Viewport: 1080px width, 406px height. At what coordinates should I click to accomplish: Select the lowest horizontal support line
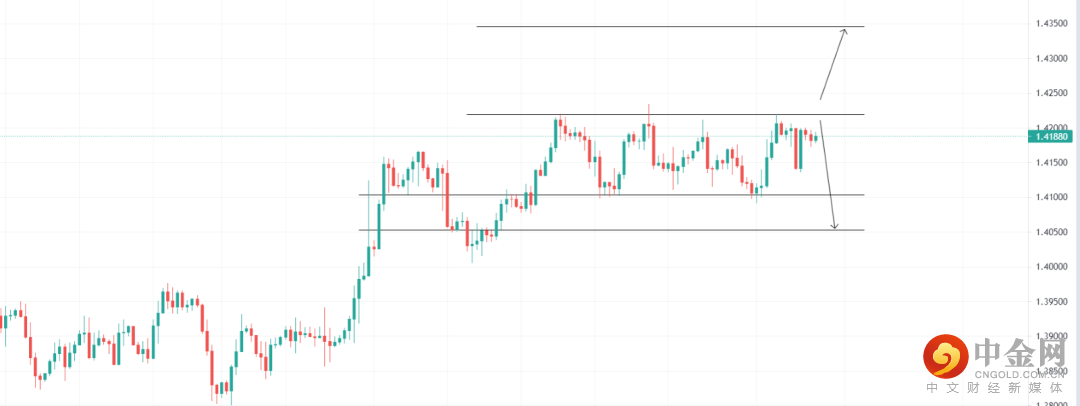click(600, 230)
